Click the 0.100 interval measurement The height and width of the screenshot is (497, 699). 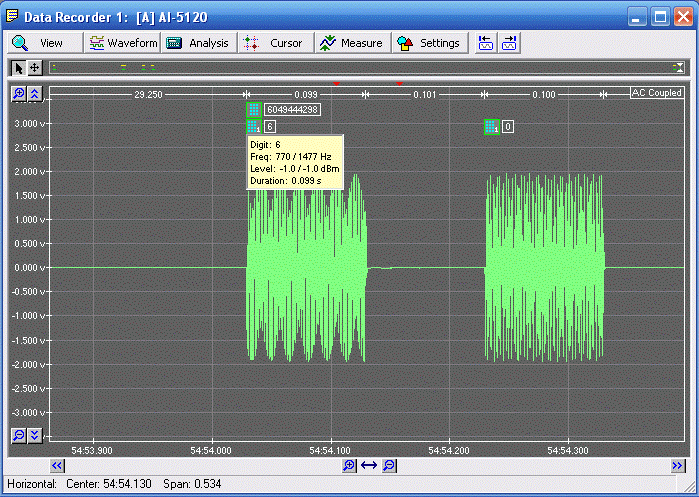pyautogui.click(x=544, y=94)
